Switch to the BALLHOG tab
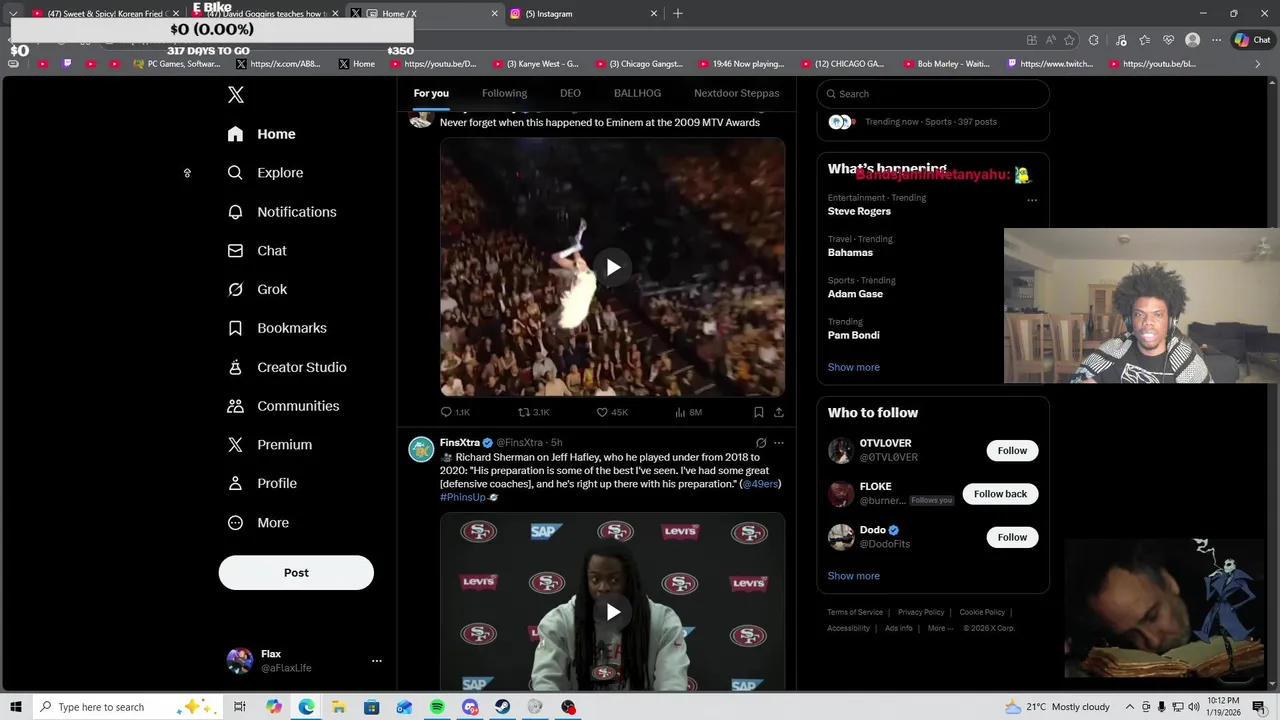The height and width of the screenshot is (720, 1280). point(637,93)
